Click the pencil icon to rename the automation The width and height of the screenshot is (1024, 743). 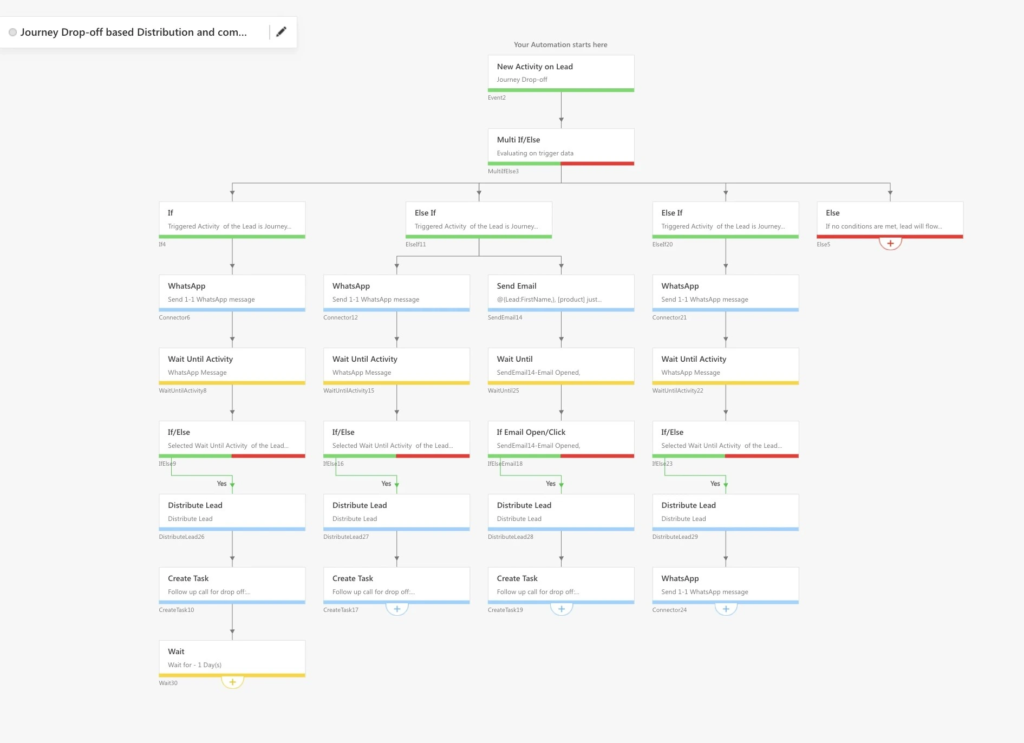pyautogui.click(x=281, y=31)
